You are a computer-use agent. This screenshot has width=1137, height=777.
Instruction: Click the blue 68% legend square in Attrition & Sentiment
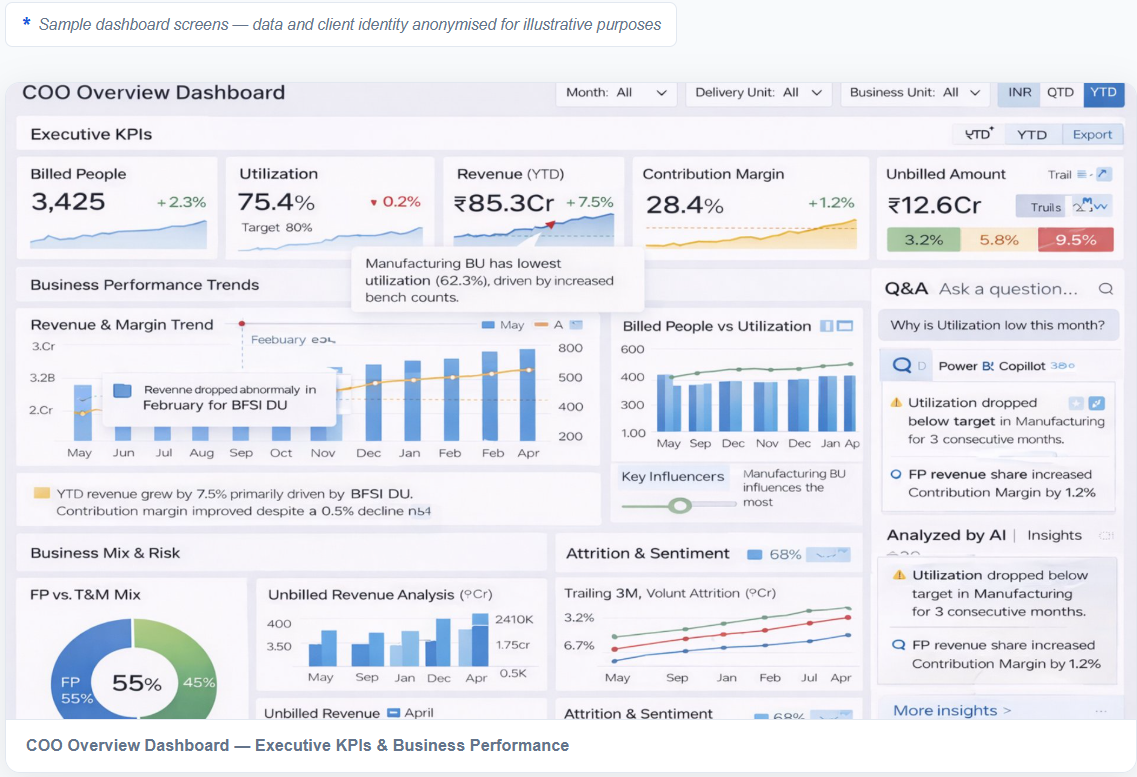point(755,554)
